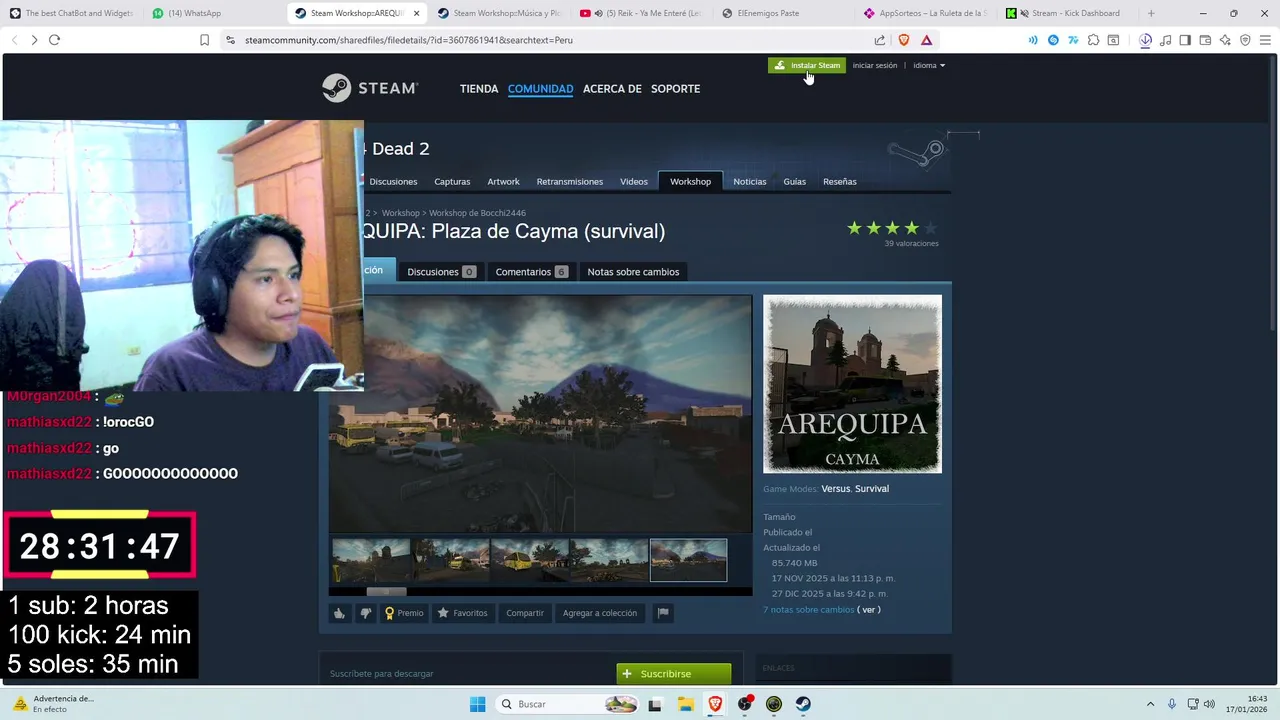Click the browser forward arrow
Image resolution: width=1280 pixels, height=720 pixels.
(x=34, y=40)
